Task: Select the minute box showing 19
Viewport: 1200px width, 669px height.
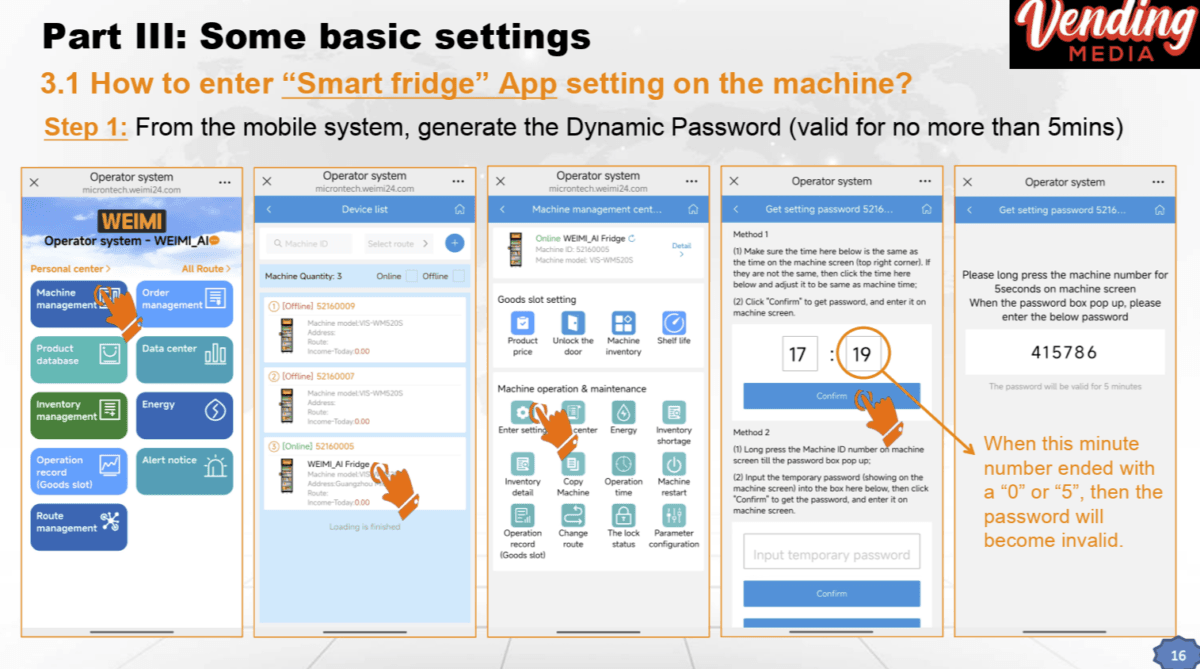Action: [861, 354]
